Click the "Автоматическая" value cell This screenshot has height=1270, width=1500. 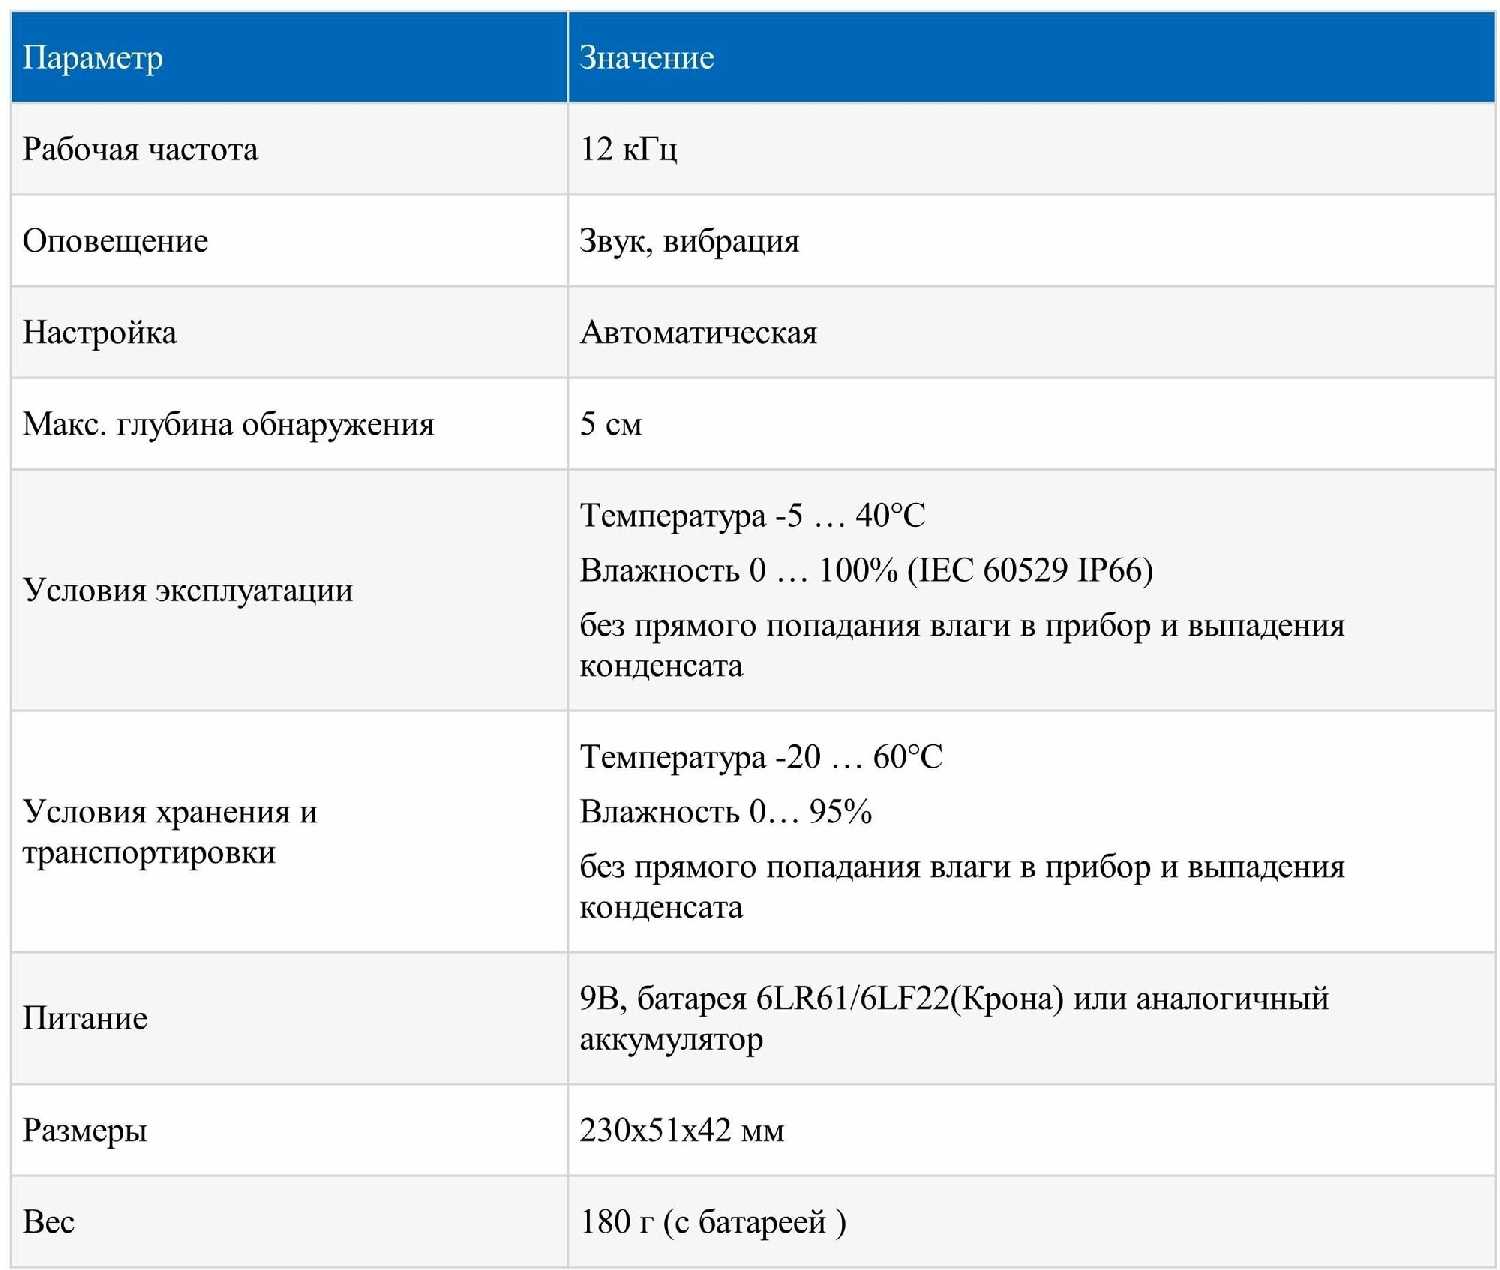pos(698,332)
